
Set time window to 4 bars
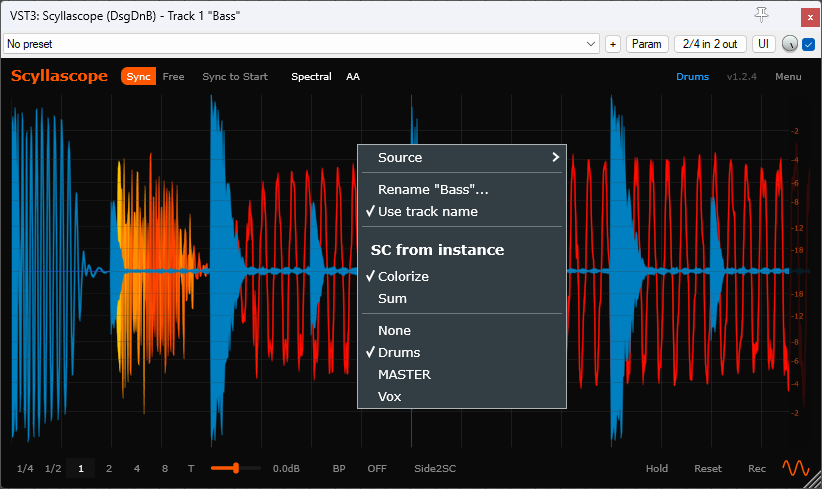(x=137, y=469)
